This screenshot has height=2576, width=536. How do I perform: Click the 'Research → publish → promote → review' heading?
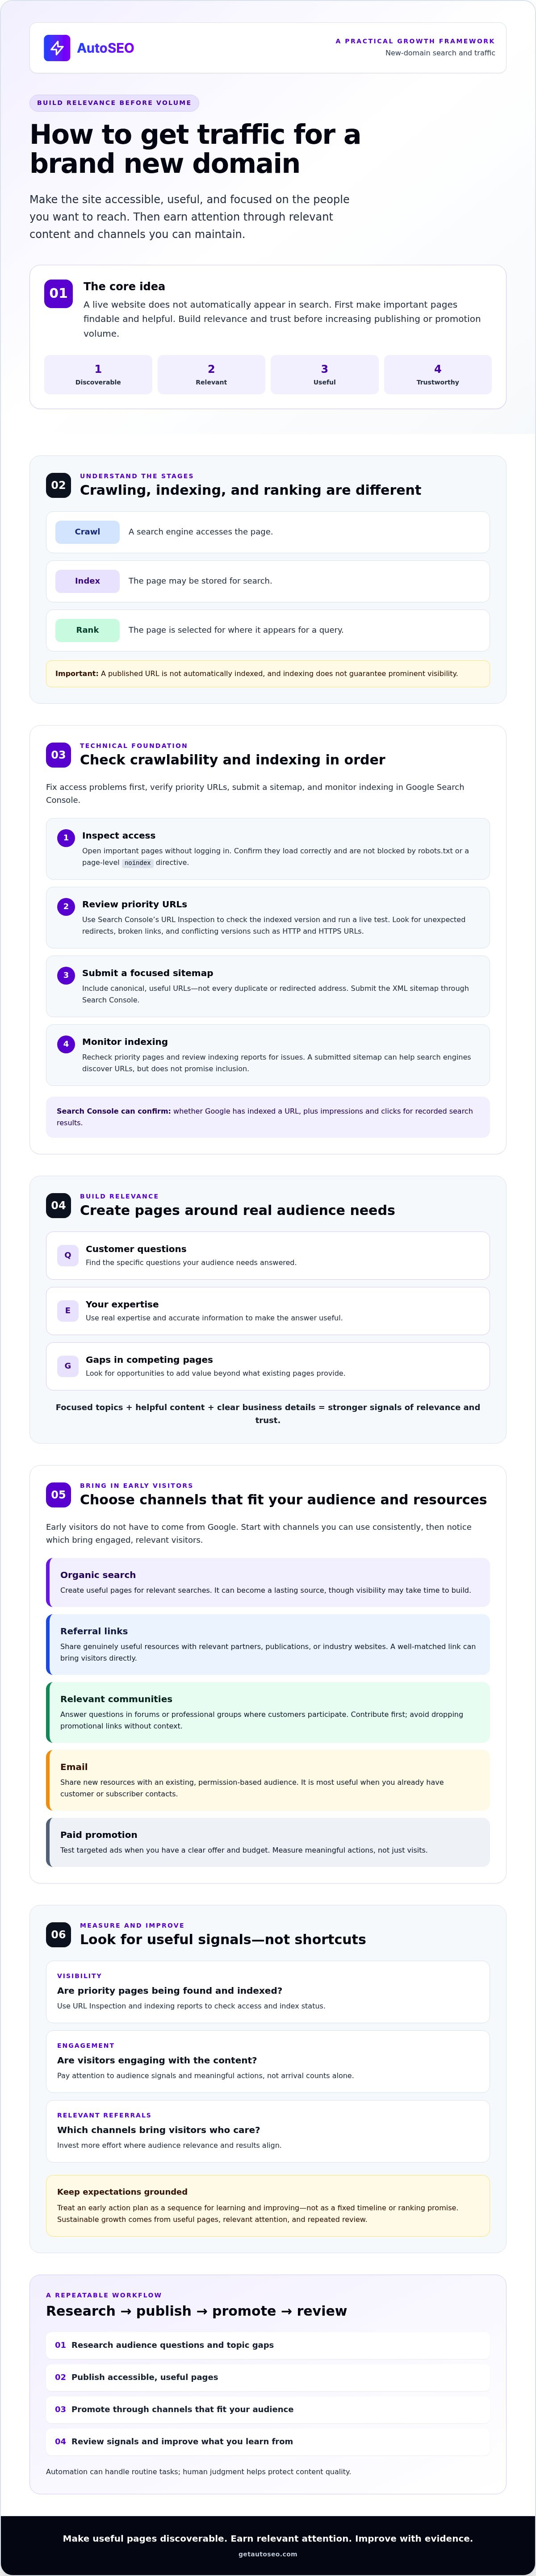click(196, 2311)
